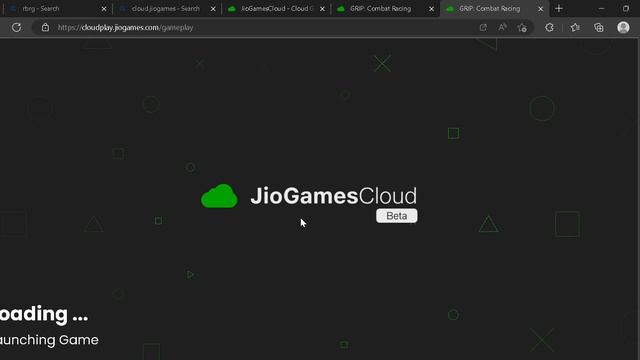
Task: Close the active GRIP: Combat Racing tab
Action: pos(540,9)
